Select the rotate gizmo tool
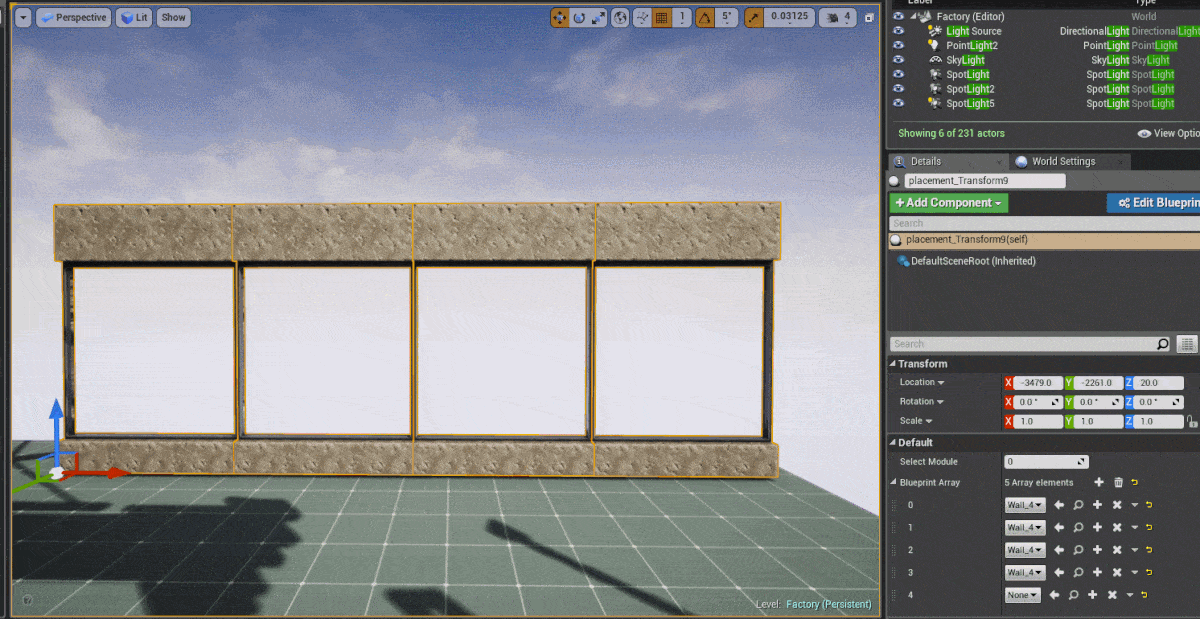The height and width of the screenshot is (619, 1200). click(x=579, y=17)
